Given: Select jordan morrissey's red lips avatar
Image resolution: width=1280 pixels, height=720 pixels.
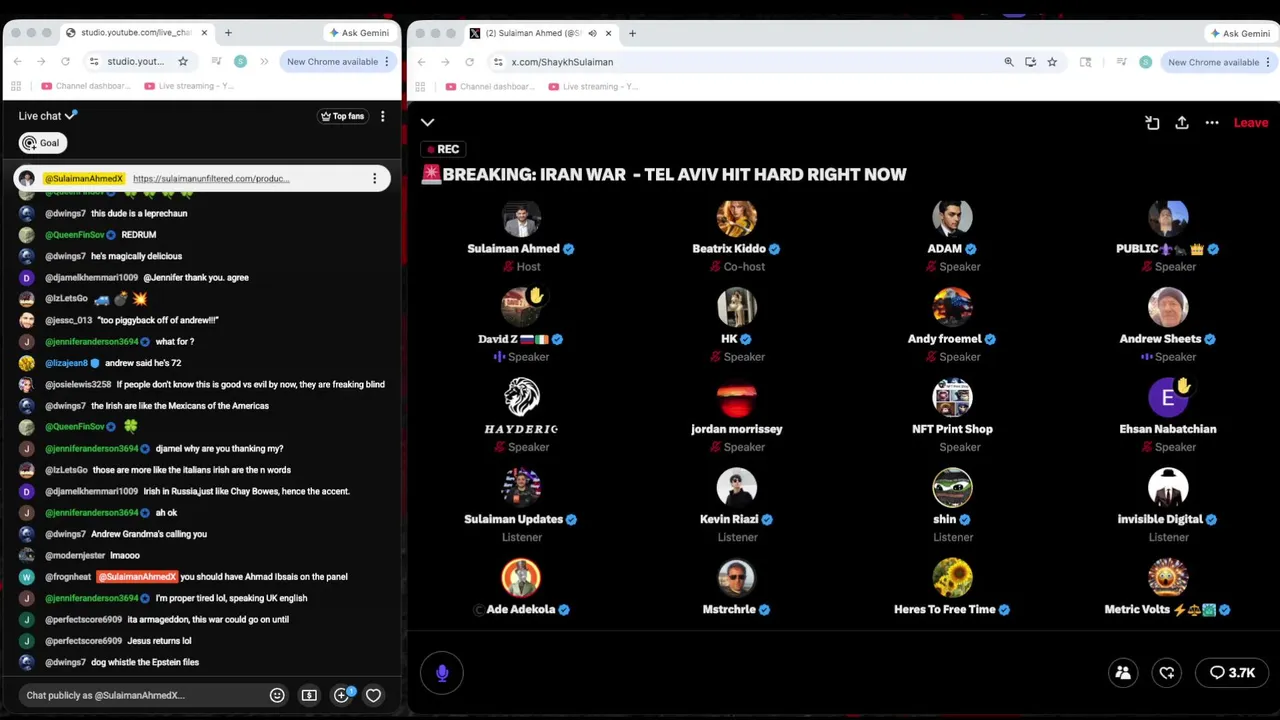Looking at the screenshot, I should (737, 397).
